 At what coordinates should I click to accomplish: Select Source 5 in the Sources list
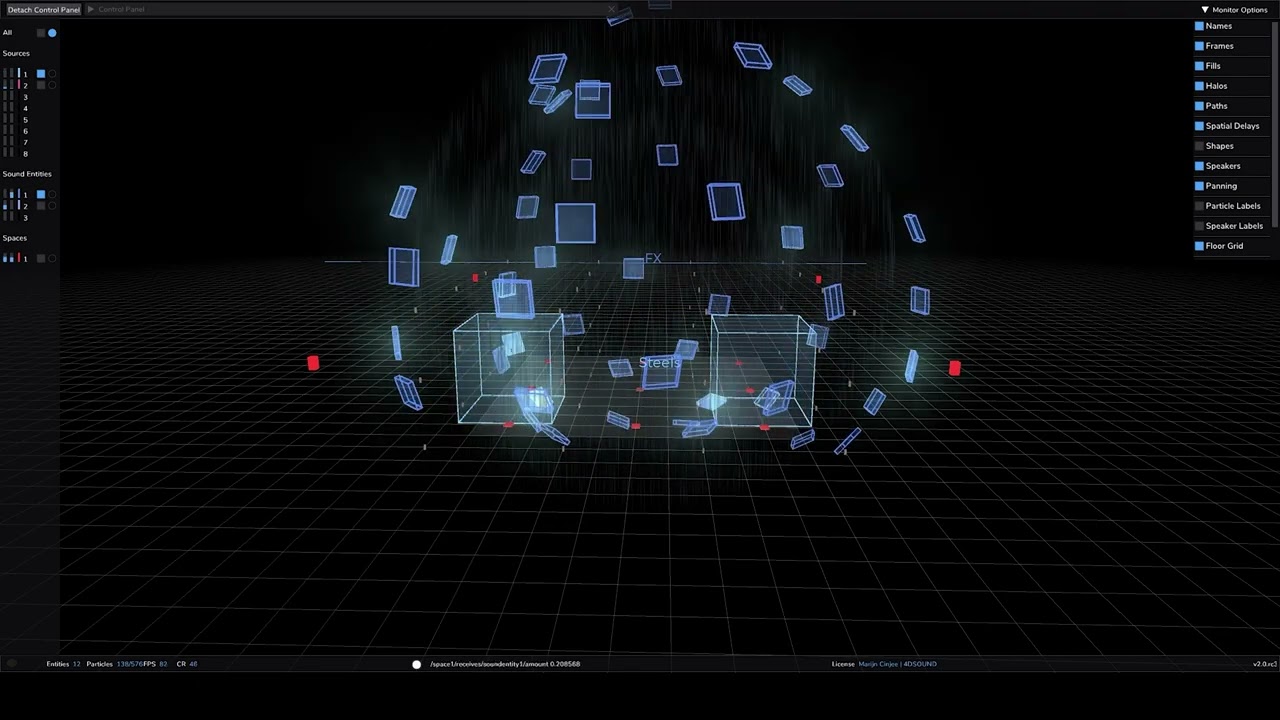[x=25, y=120]
